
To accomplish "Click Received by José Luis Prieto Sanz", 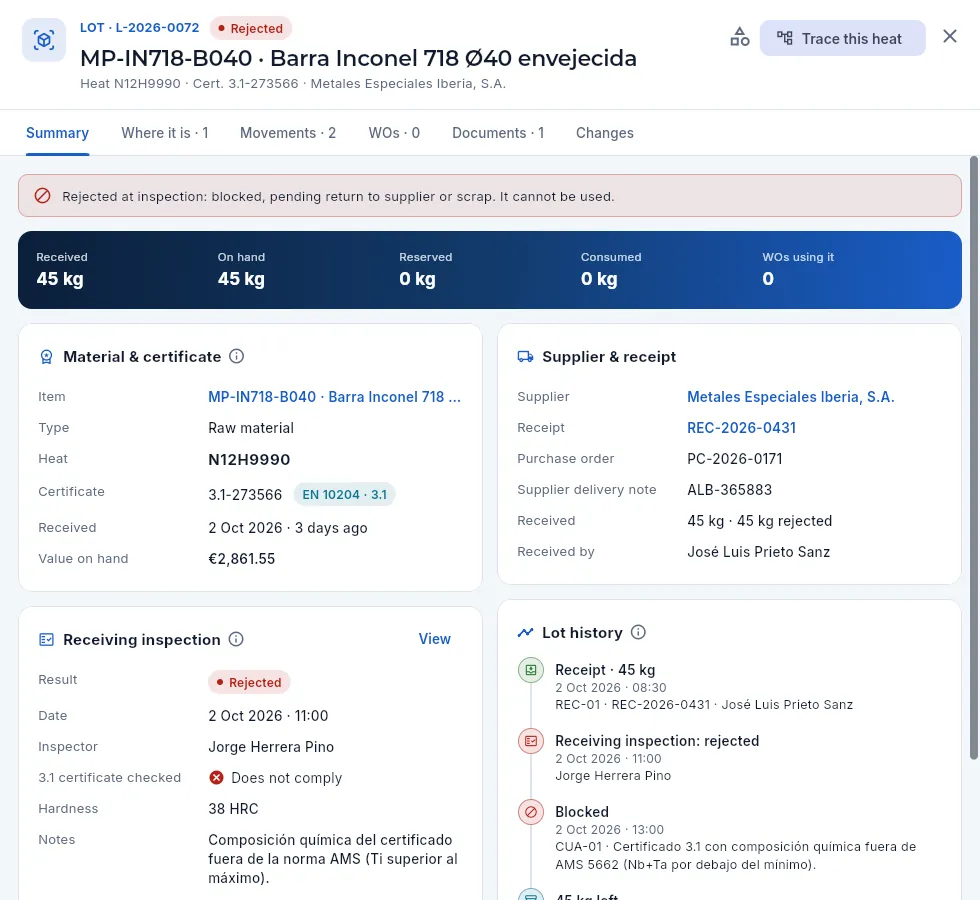I will coord(758,552).
